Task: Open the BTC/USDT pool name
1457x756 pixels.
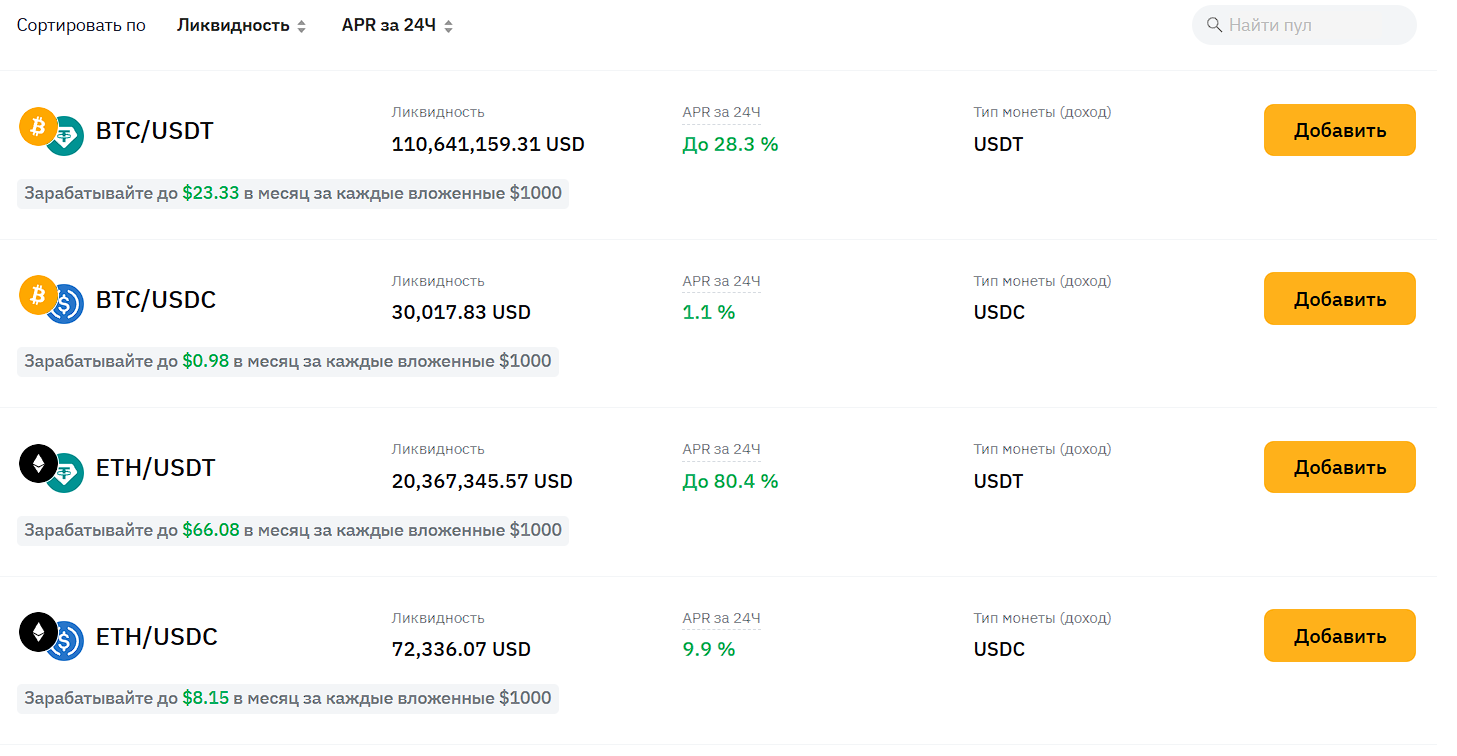Action: pyautogui.click(x=155, y=131)
